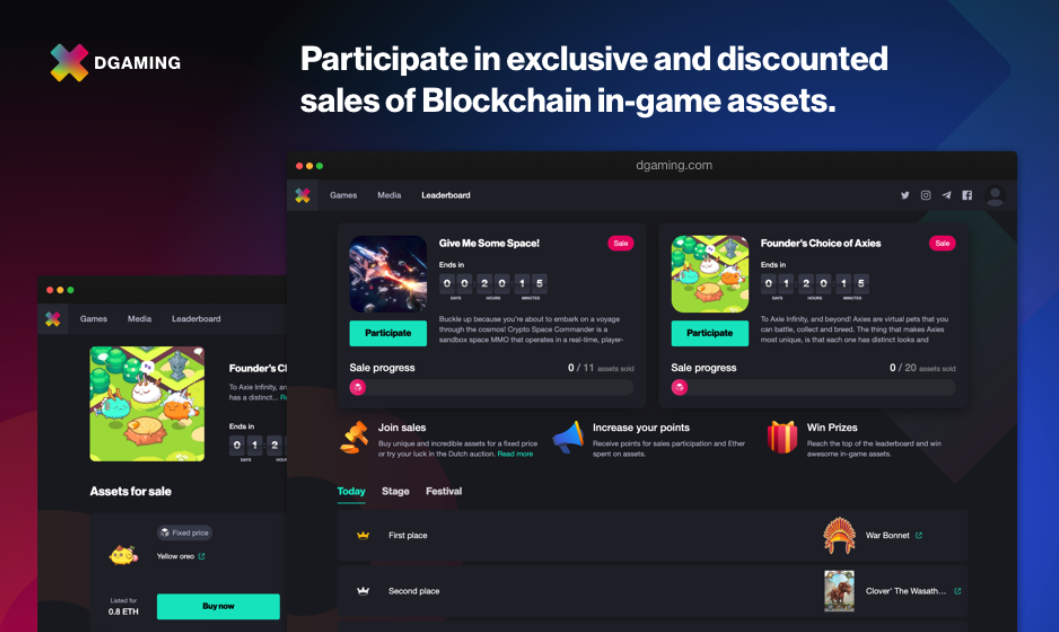
Task: Click the Facebook icon
Action: coord(967,195)
